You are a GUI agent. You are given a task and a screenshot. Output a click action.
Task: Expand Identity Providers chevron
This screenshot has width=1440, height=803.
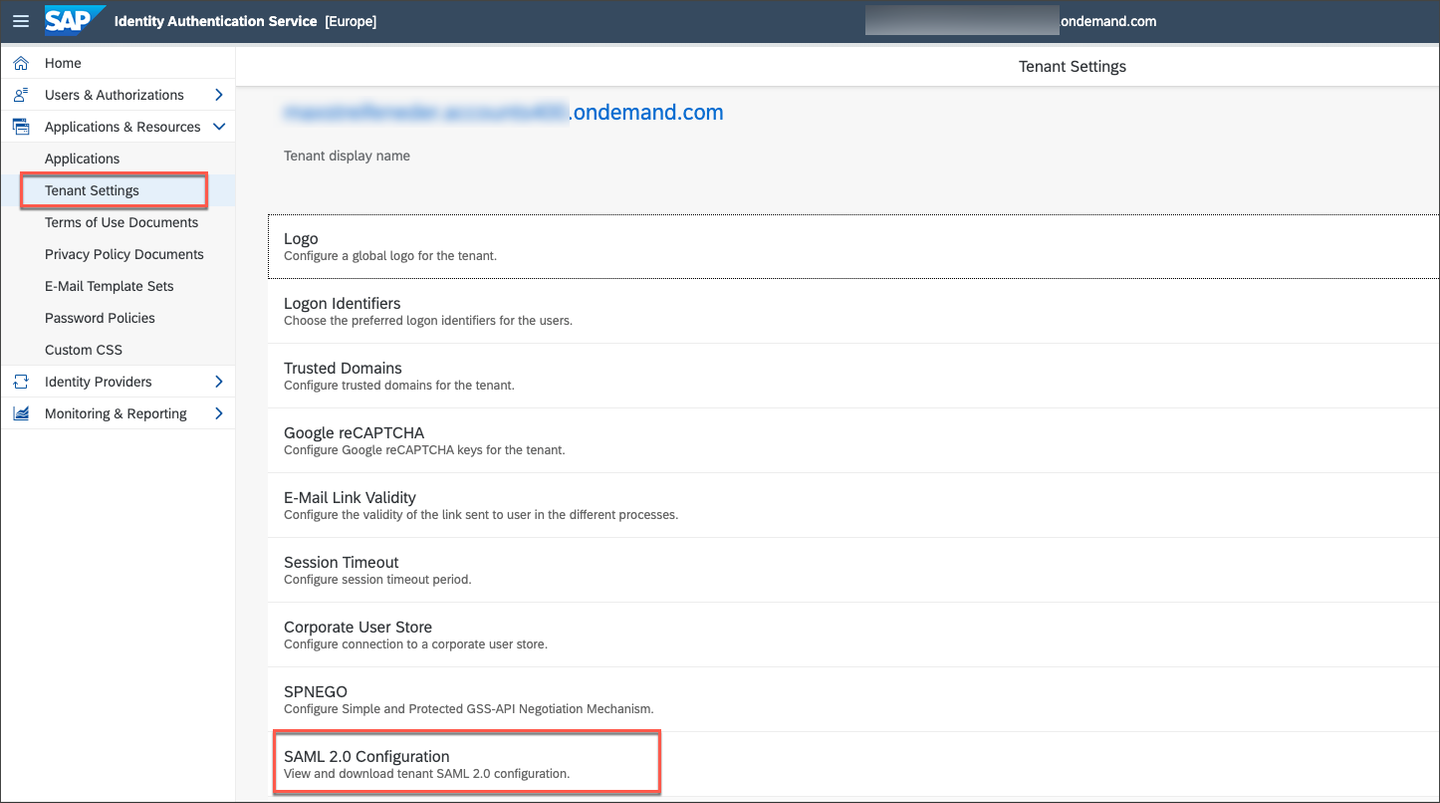pos(219,382)
